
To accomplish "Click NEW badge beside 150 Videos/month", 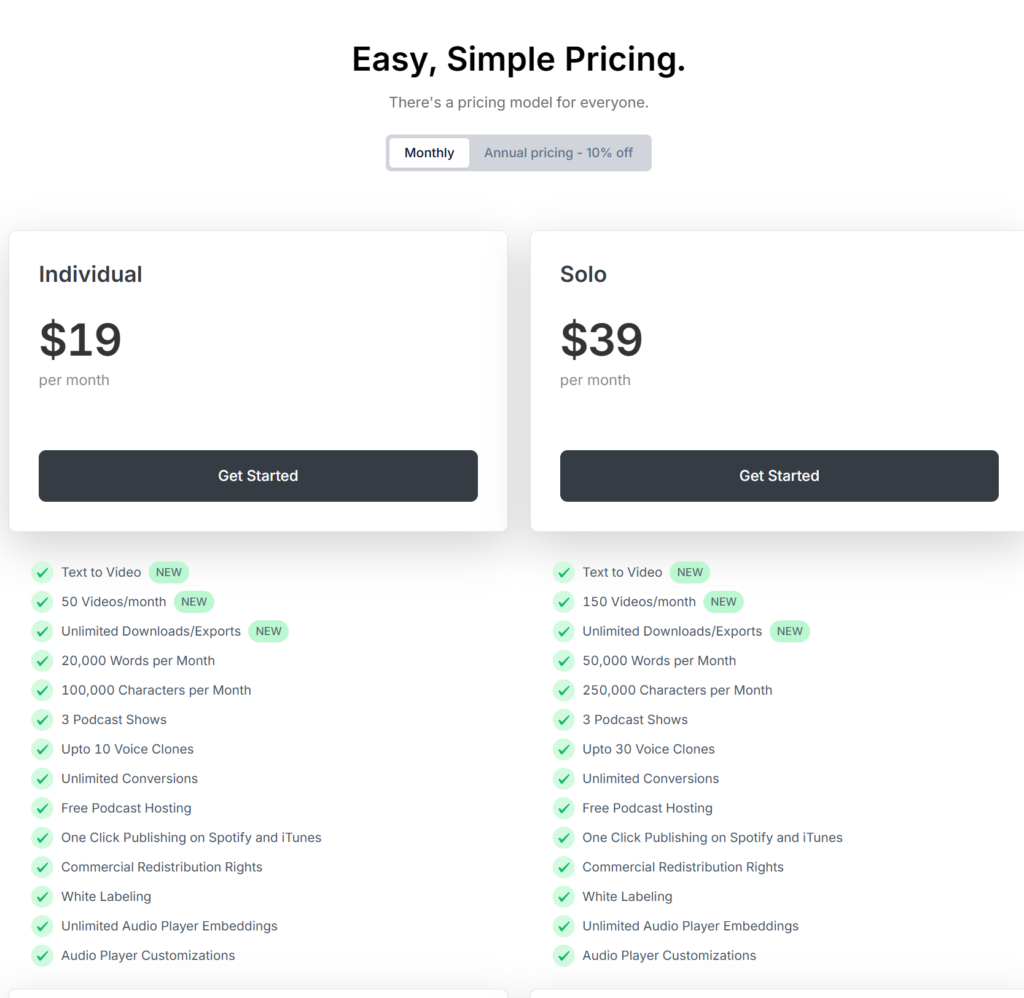I will click(724, 602).
